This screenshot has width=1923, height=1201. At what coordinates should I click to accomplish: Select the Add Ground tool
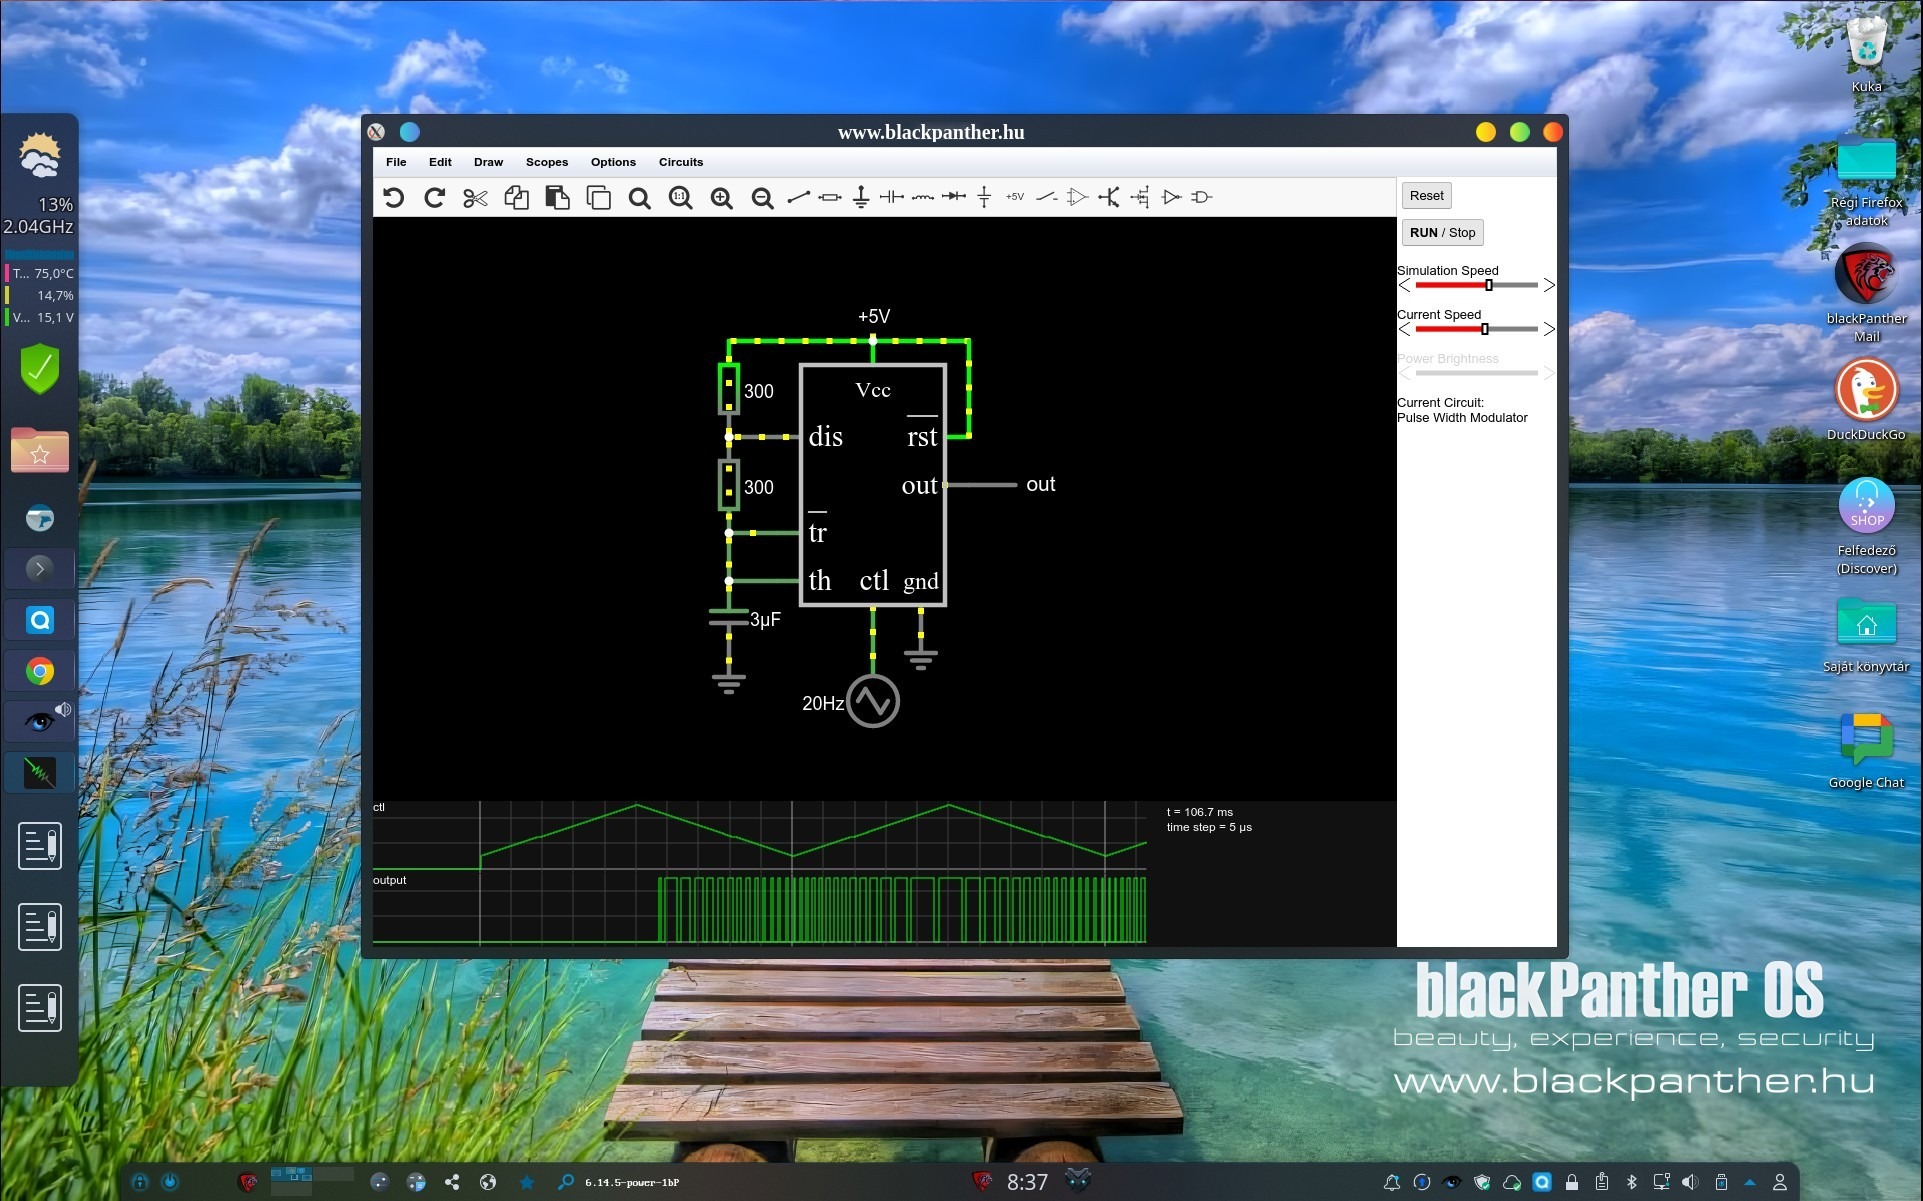860,198
